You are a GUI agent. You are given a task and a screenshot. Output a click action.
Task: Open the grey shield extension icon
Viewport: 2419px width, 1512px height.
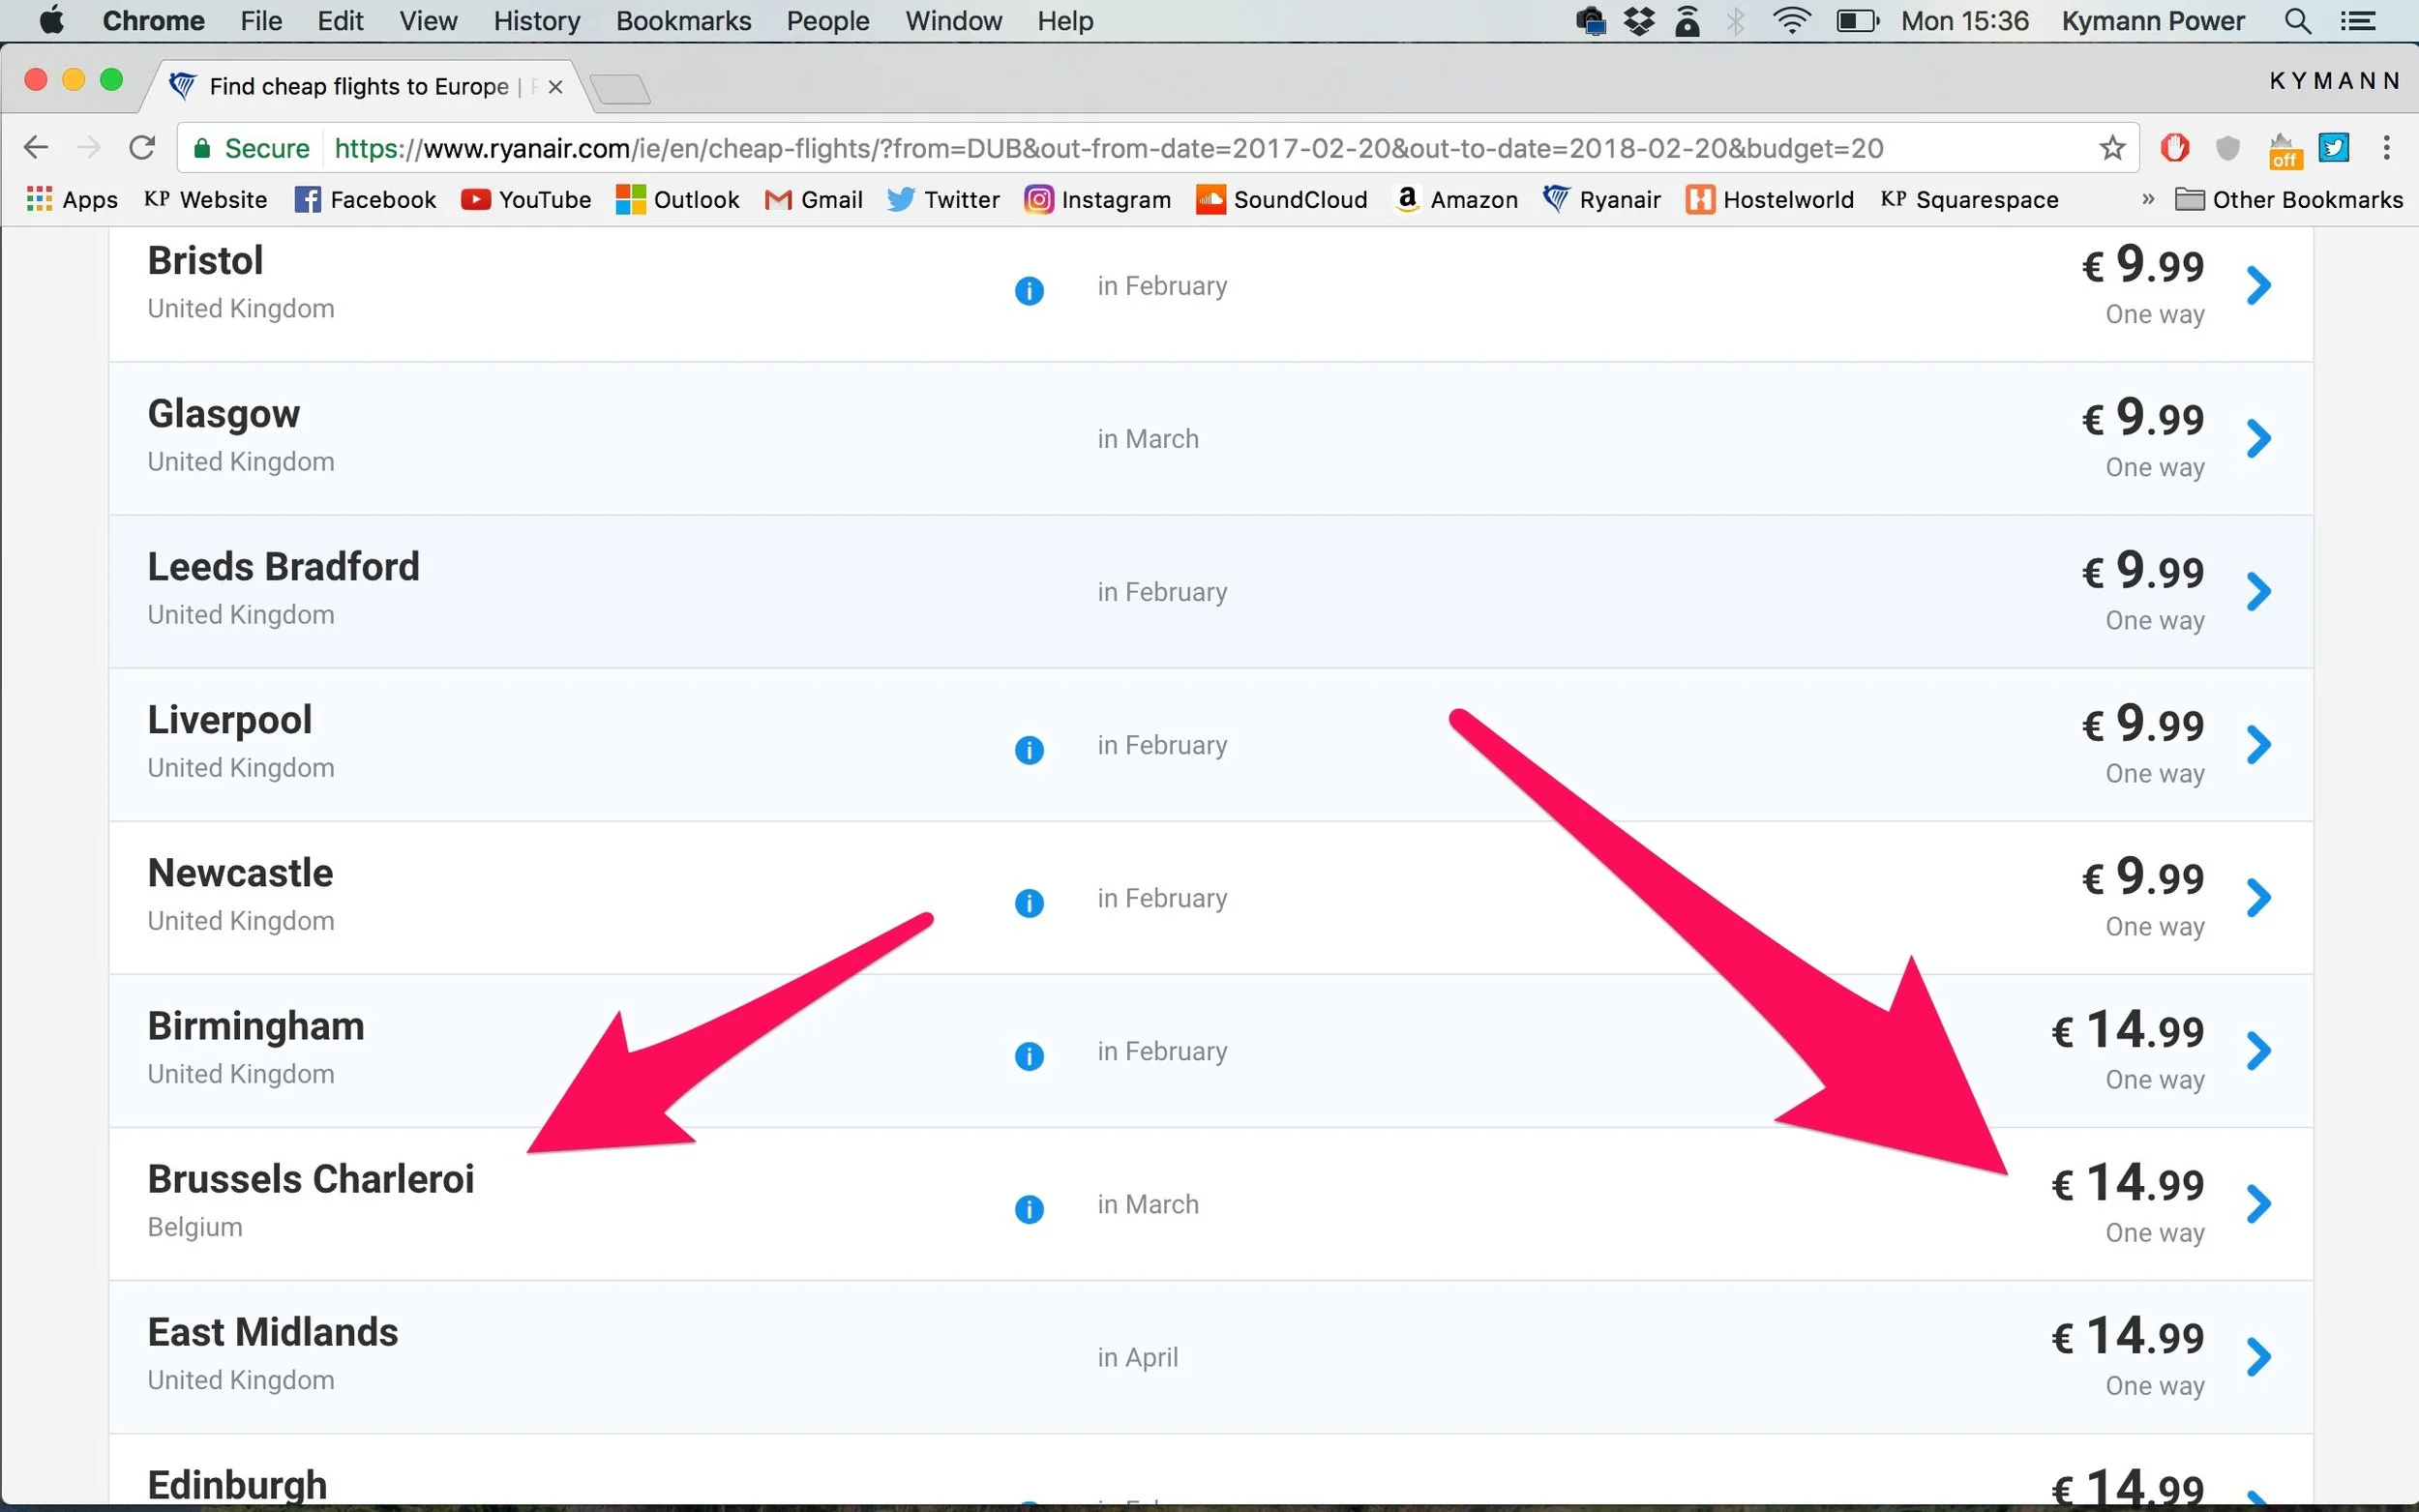(2227, 148)
